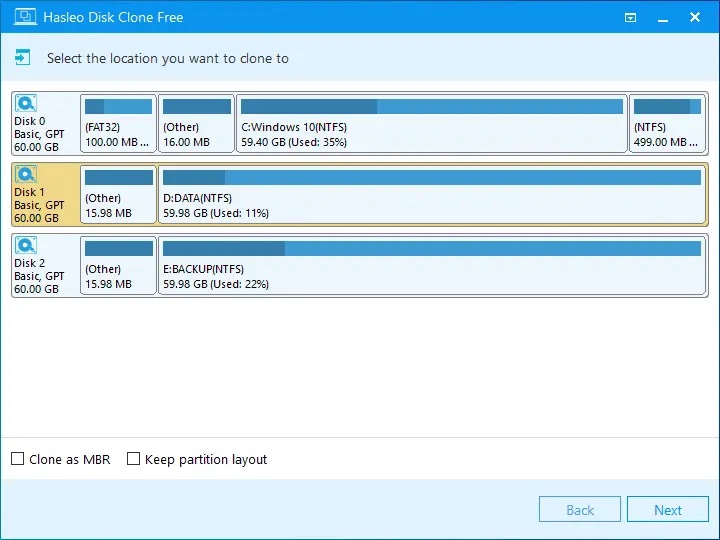The height and width of the screenshot is (540, 720).
Task: Select the 499.00 MB NTFS partition
Action: tap(667, 123)
